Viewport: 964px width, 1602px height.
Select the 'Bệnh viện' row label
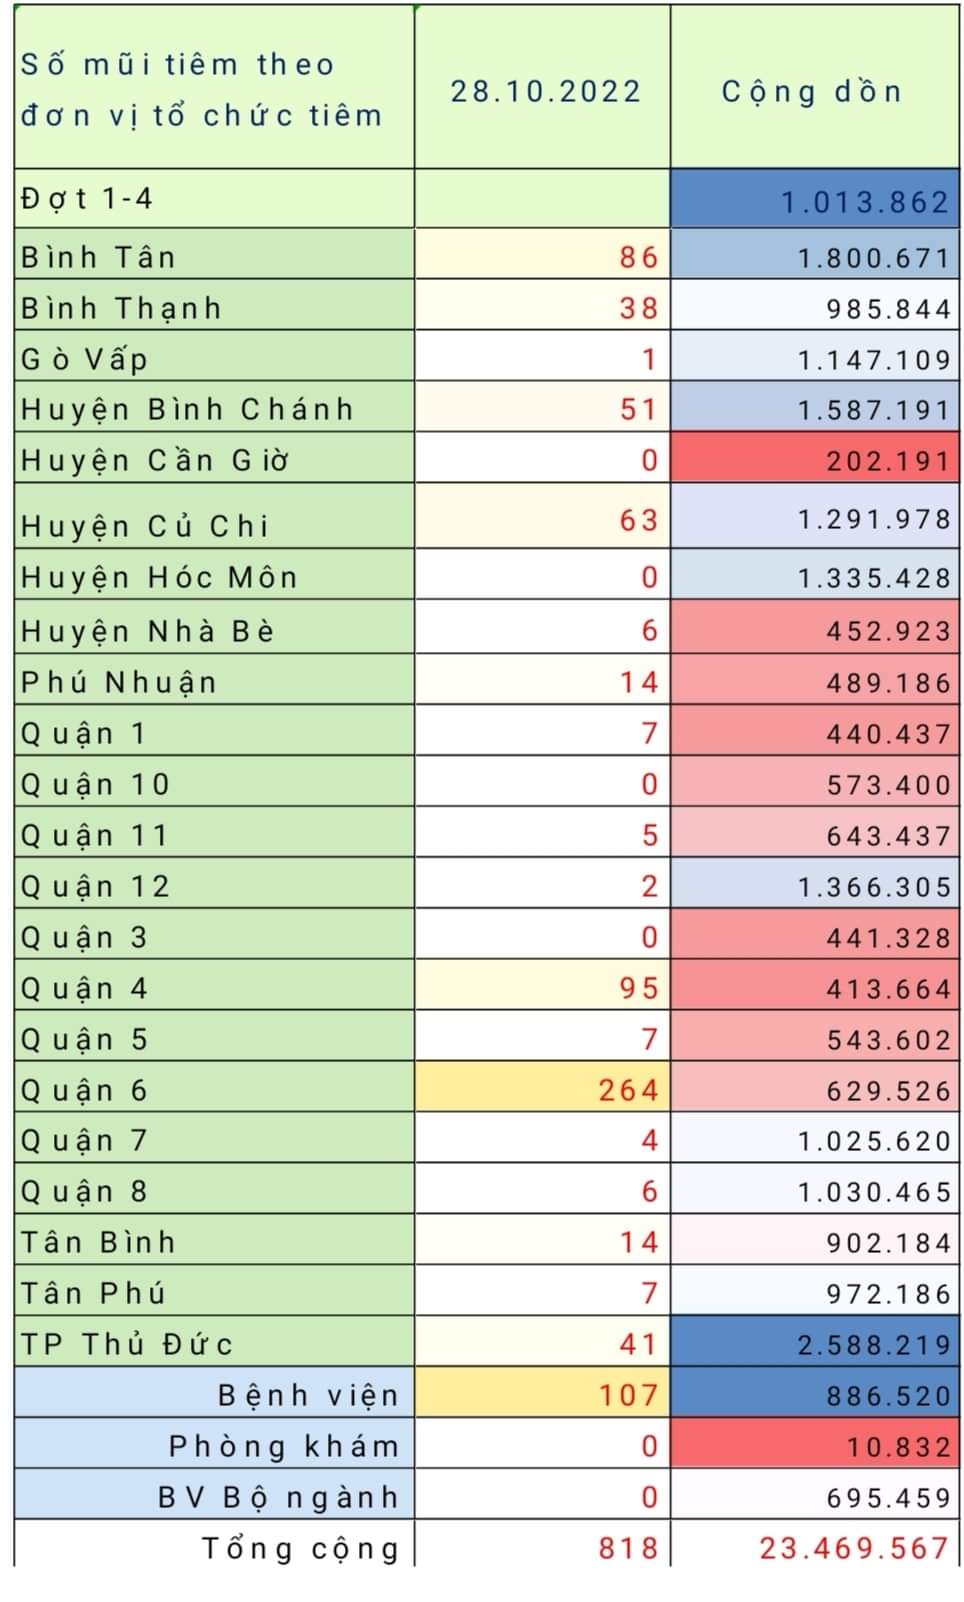coord(308,1394)
